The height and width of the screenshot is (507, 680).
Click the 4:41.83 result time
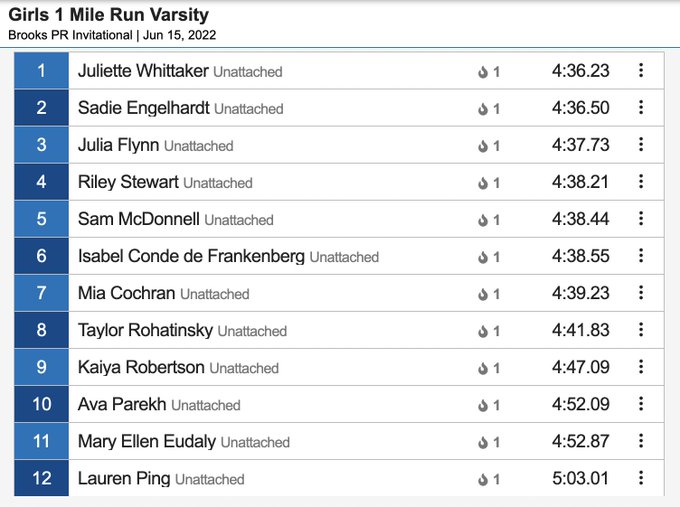[x=580, y=330]
